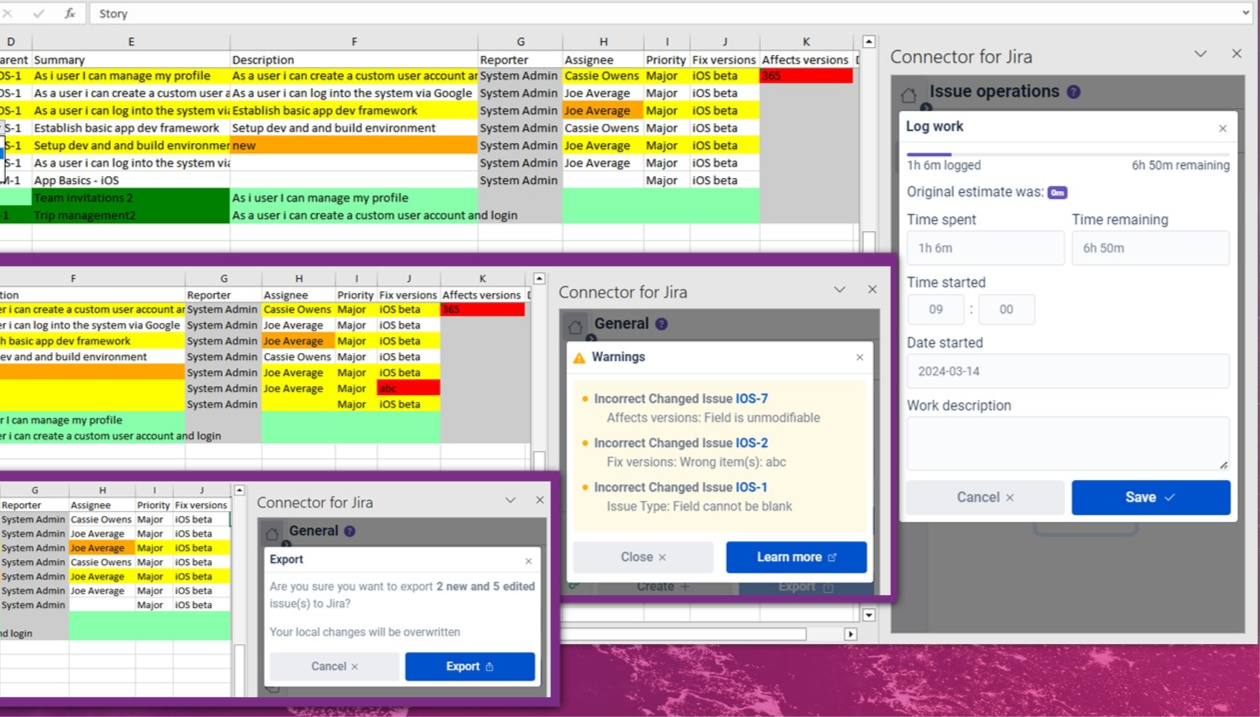
Task: Click the warning triangle icon in Warnings dialog
Action: [579, 357]
